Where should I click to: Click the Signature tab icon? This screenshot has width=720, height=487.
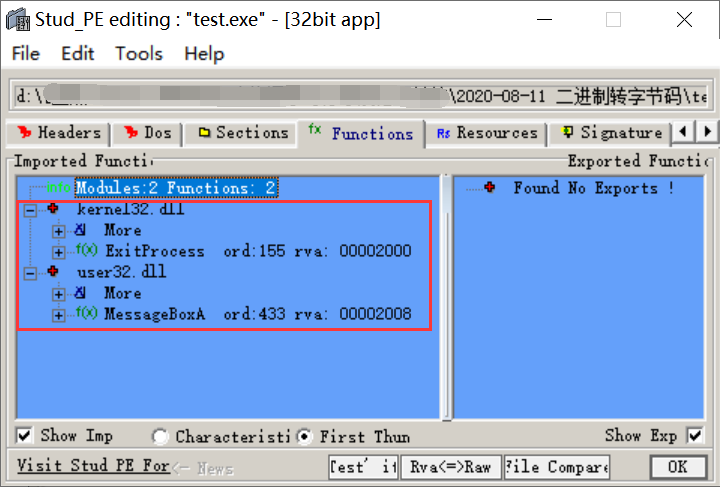point(568,132)
